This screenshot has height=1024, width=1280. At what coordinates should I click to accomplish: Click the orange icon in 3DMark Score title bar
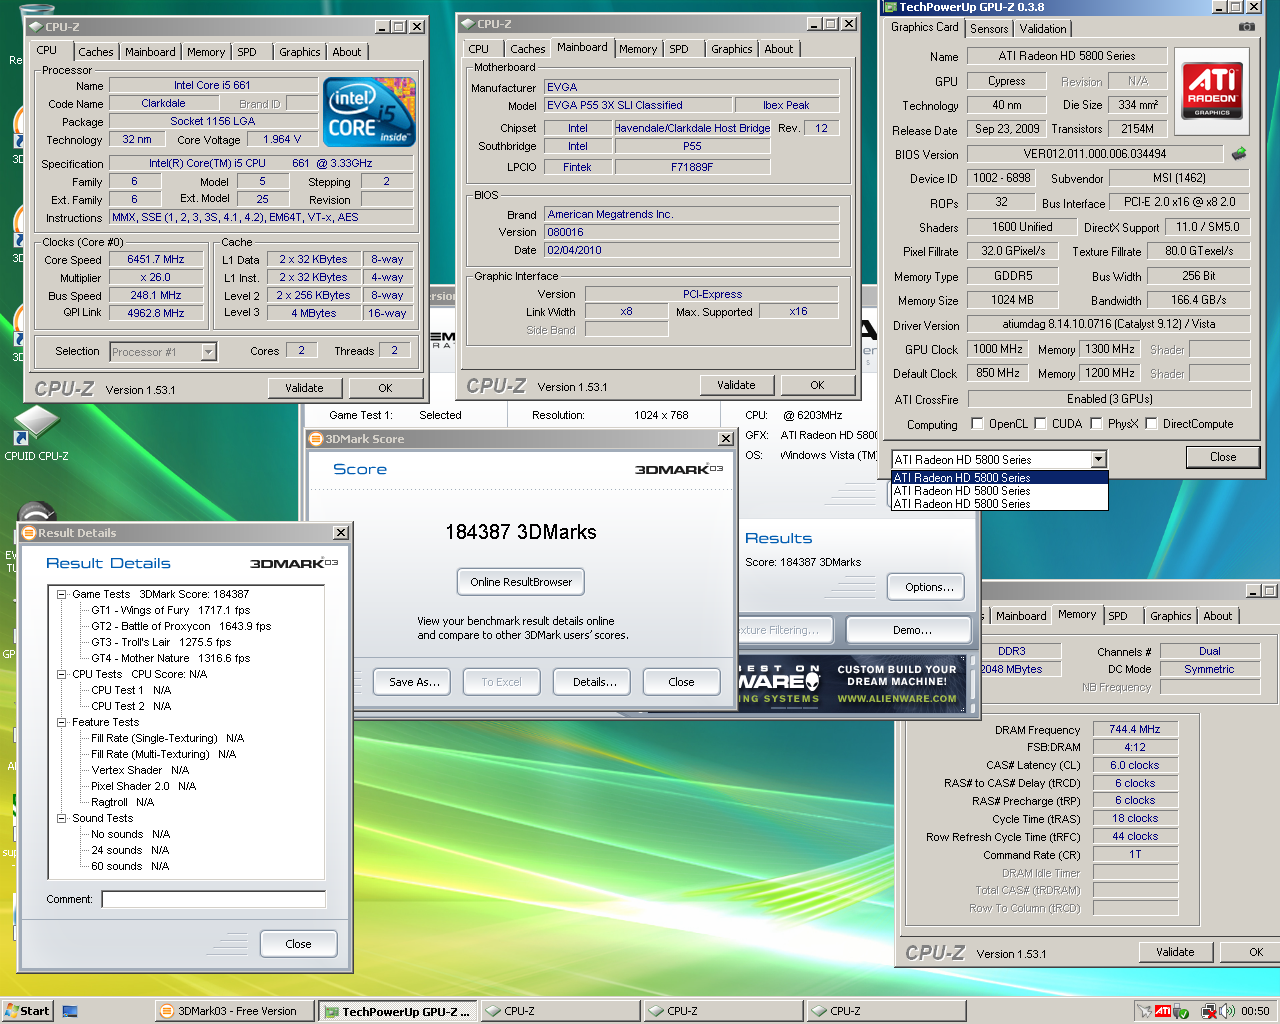click(x=316, y=438)
